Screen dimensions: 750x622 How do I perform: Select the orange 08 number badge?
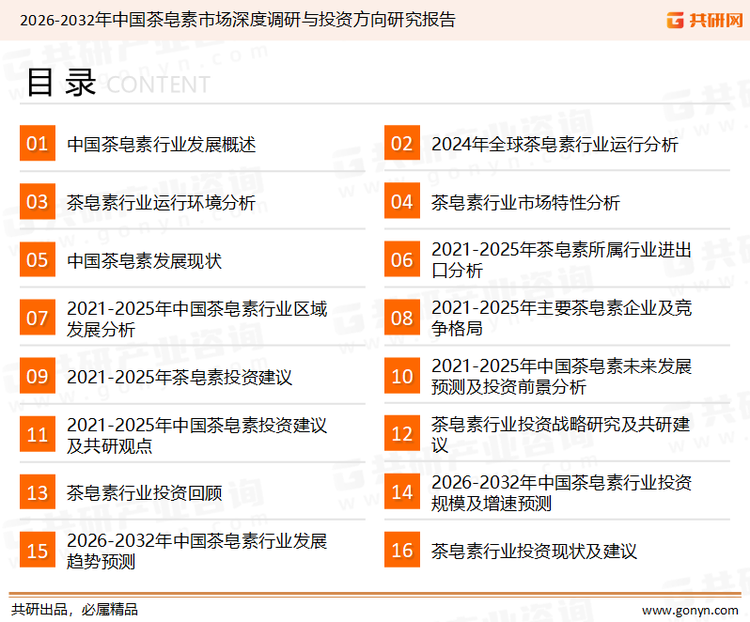click(x=401, y=319)
